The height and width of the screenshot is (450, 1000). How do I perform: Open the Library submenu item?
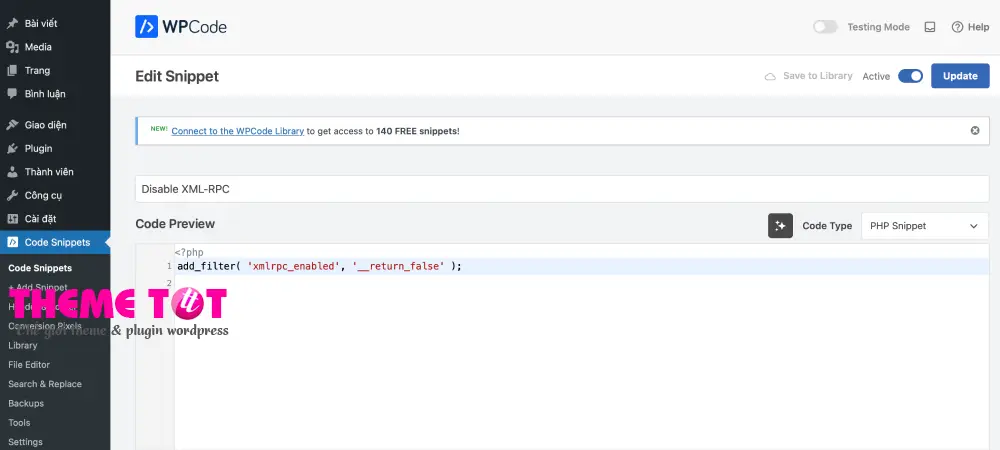pos(23,345)
